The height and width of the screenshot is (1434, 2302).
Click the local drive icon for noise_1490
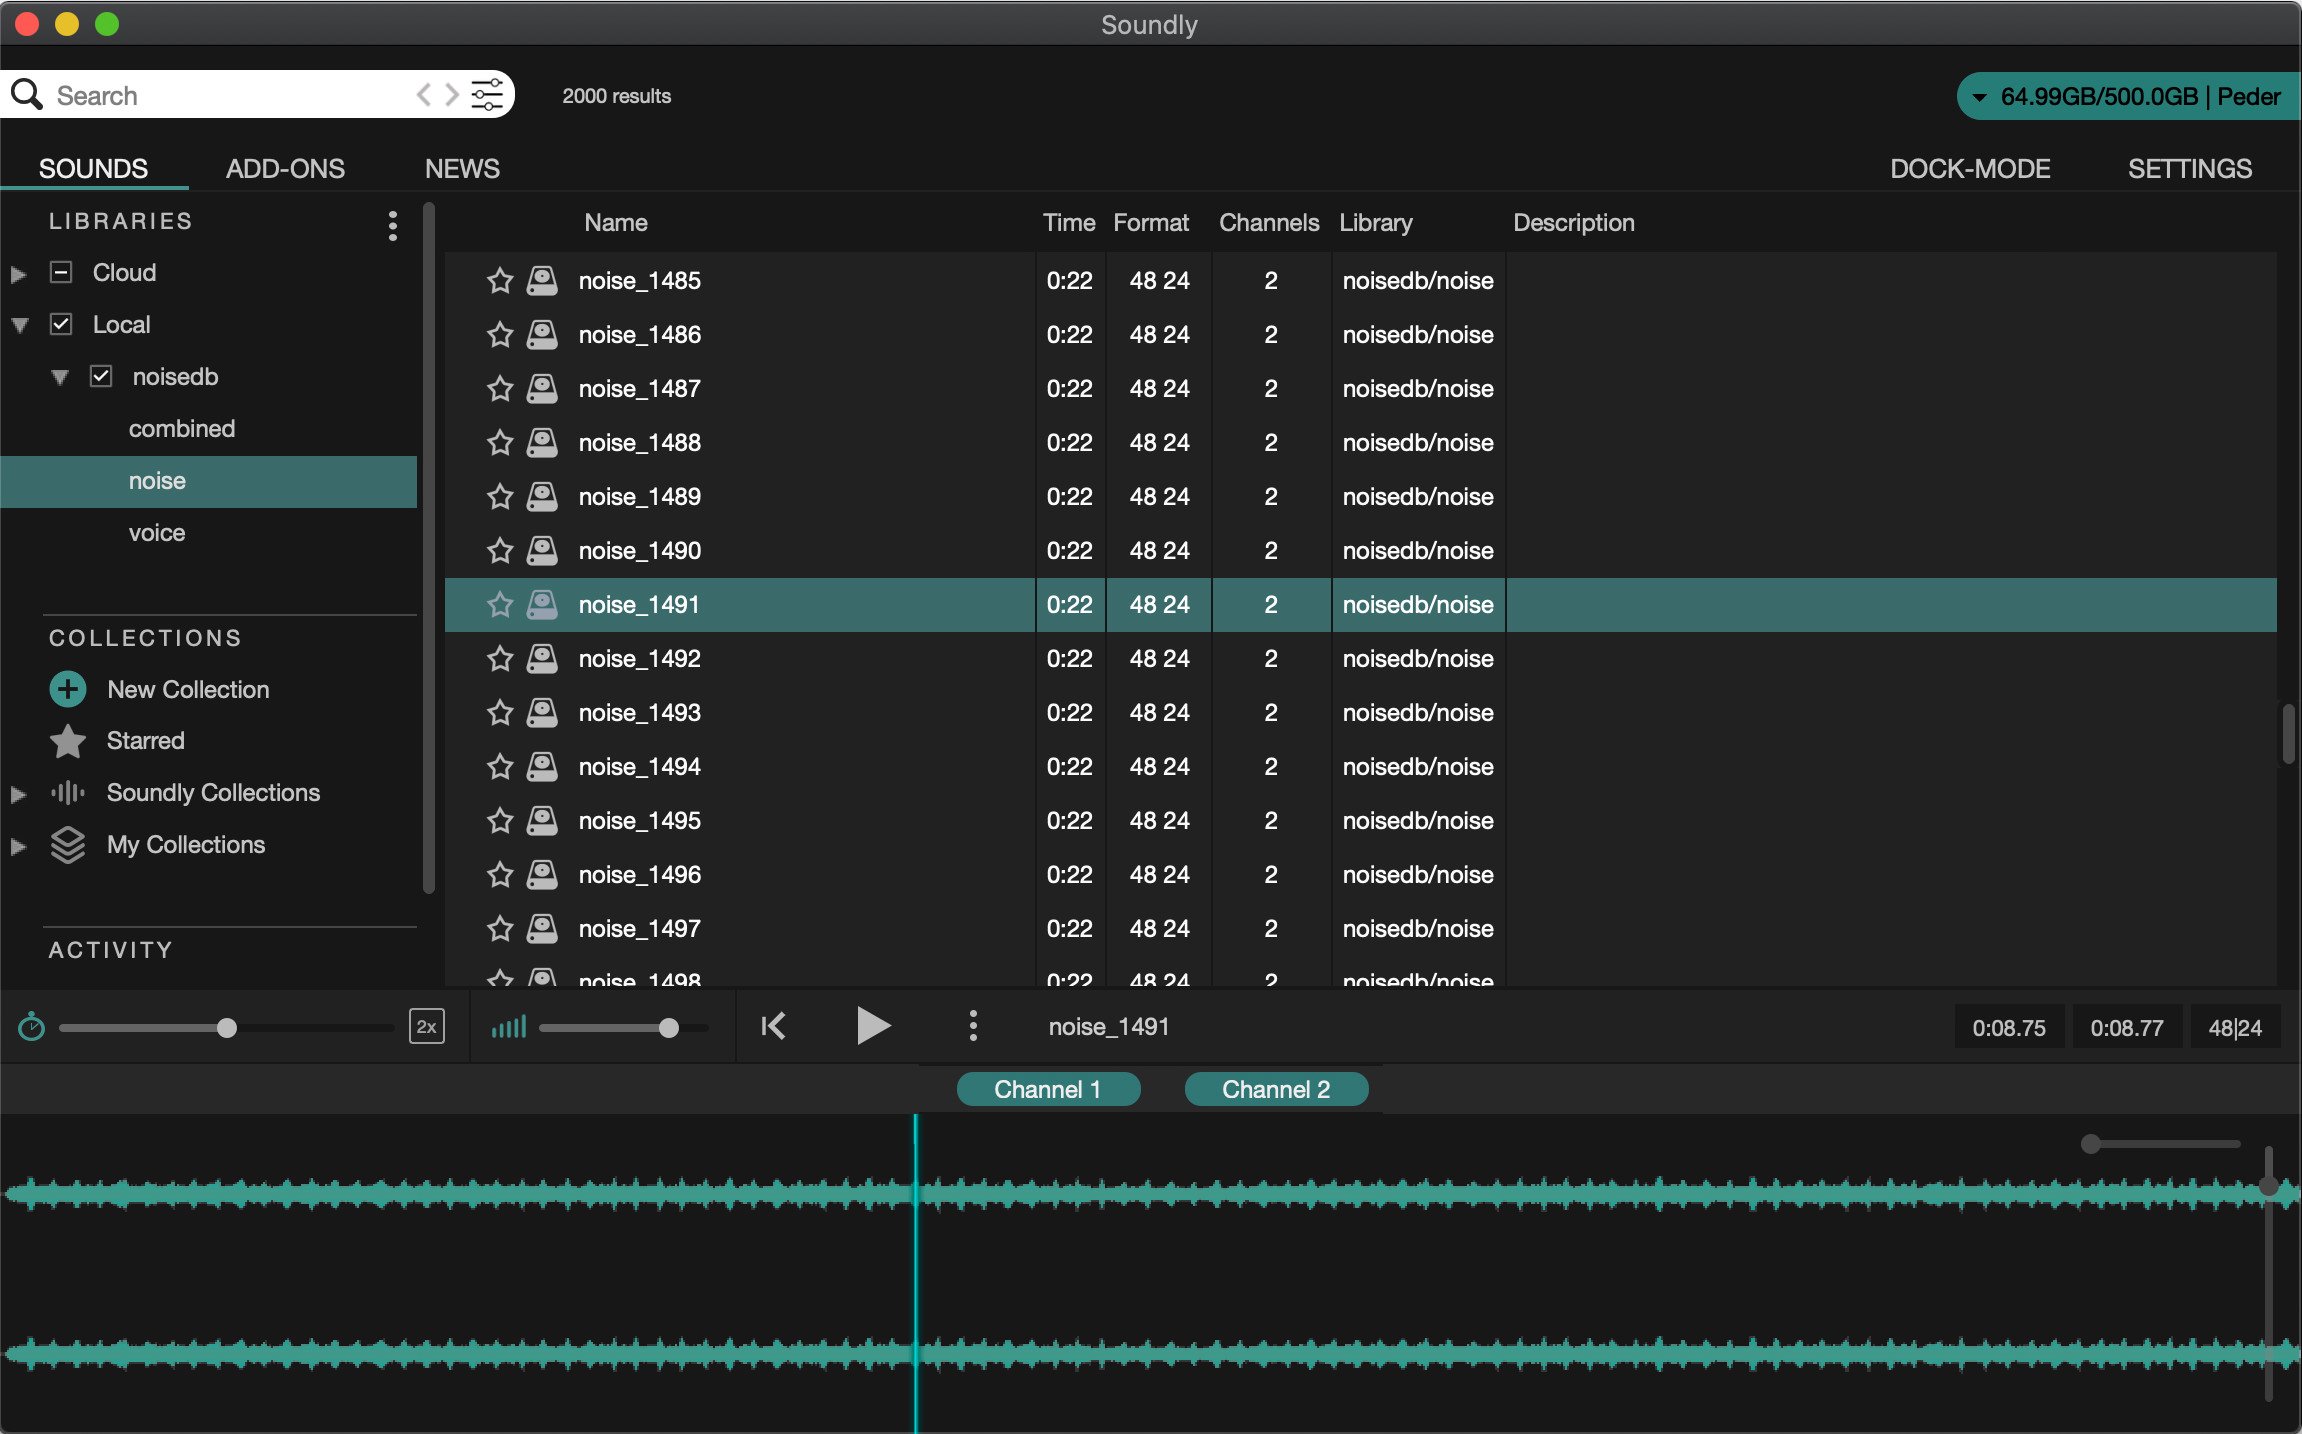pos(542,550)
